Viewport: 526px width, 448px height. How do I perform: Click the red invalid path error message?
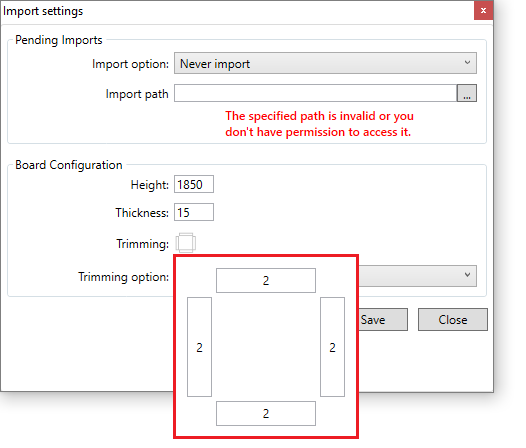coord(319,124)
